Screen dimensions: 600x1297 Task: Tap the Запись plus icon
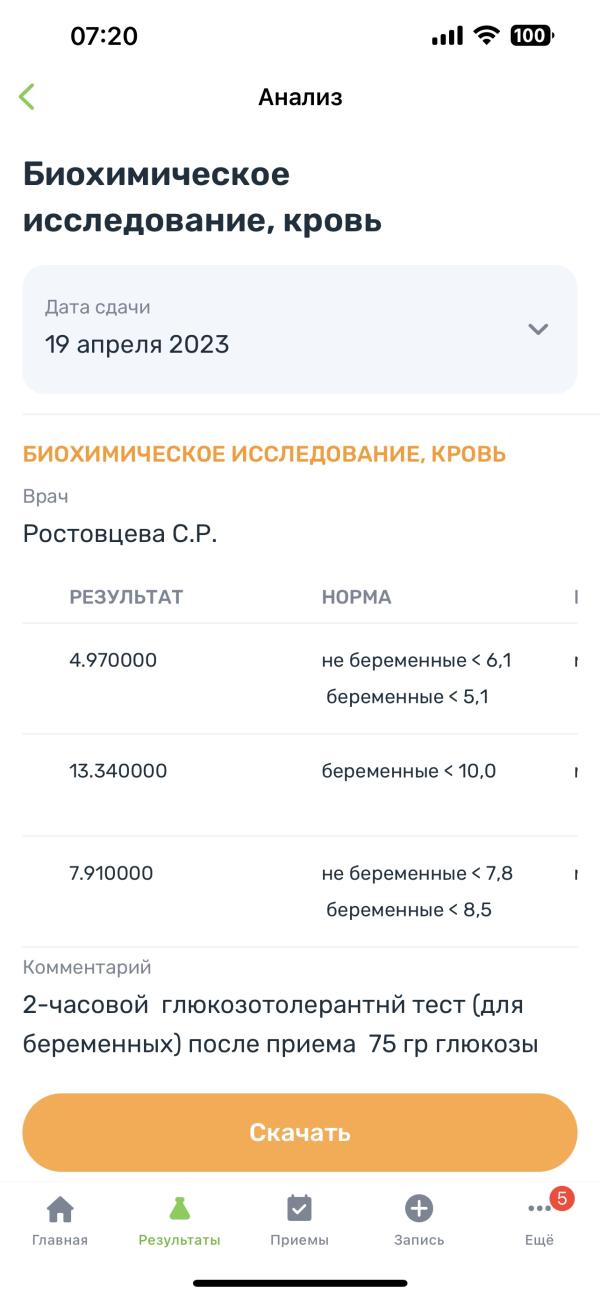point(419,1208)
